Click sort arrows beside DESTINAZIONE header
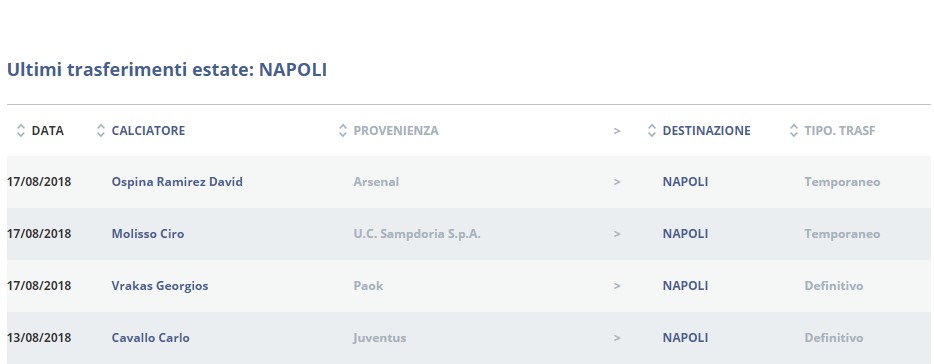 [x=652, y=130]
